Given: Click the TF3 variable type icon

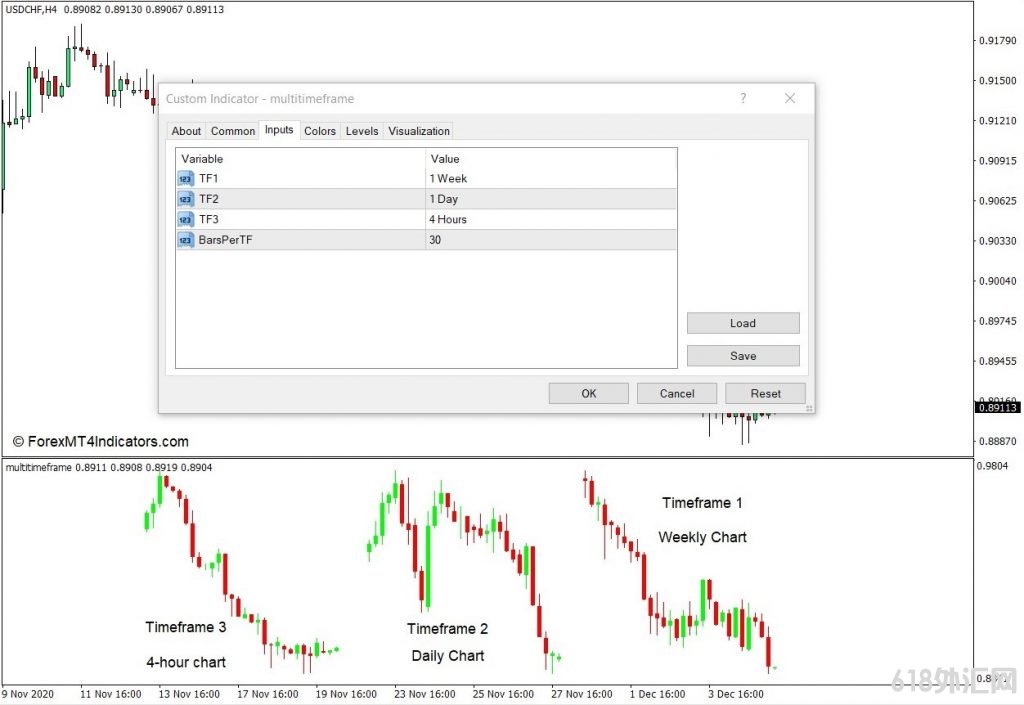Looking at the screenshot, I should [x=186, y=219].
